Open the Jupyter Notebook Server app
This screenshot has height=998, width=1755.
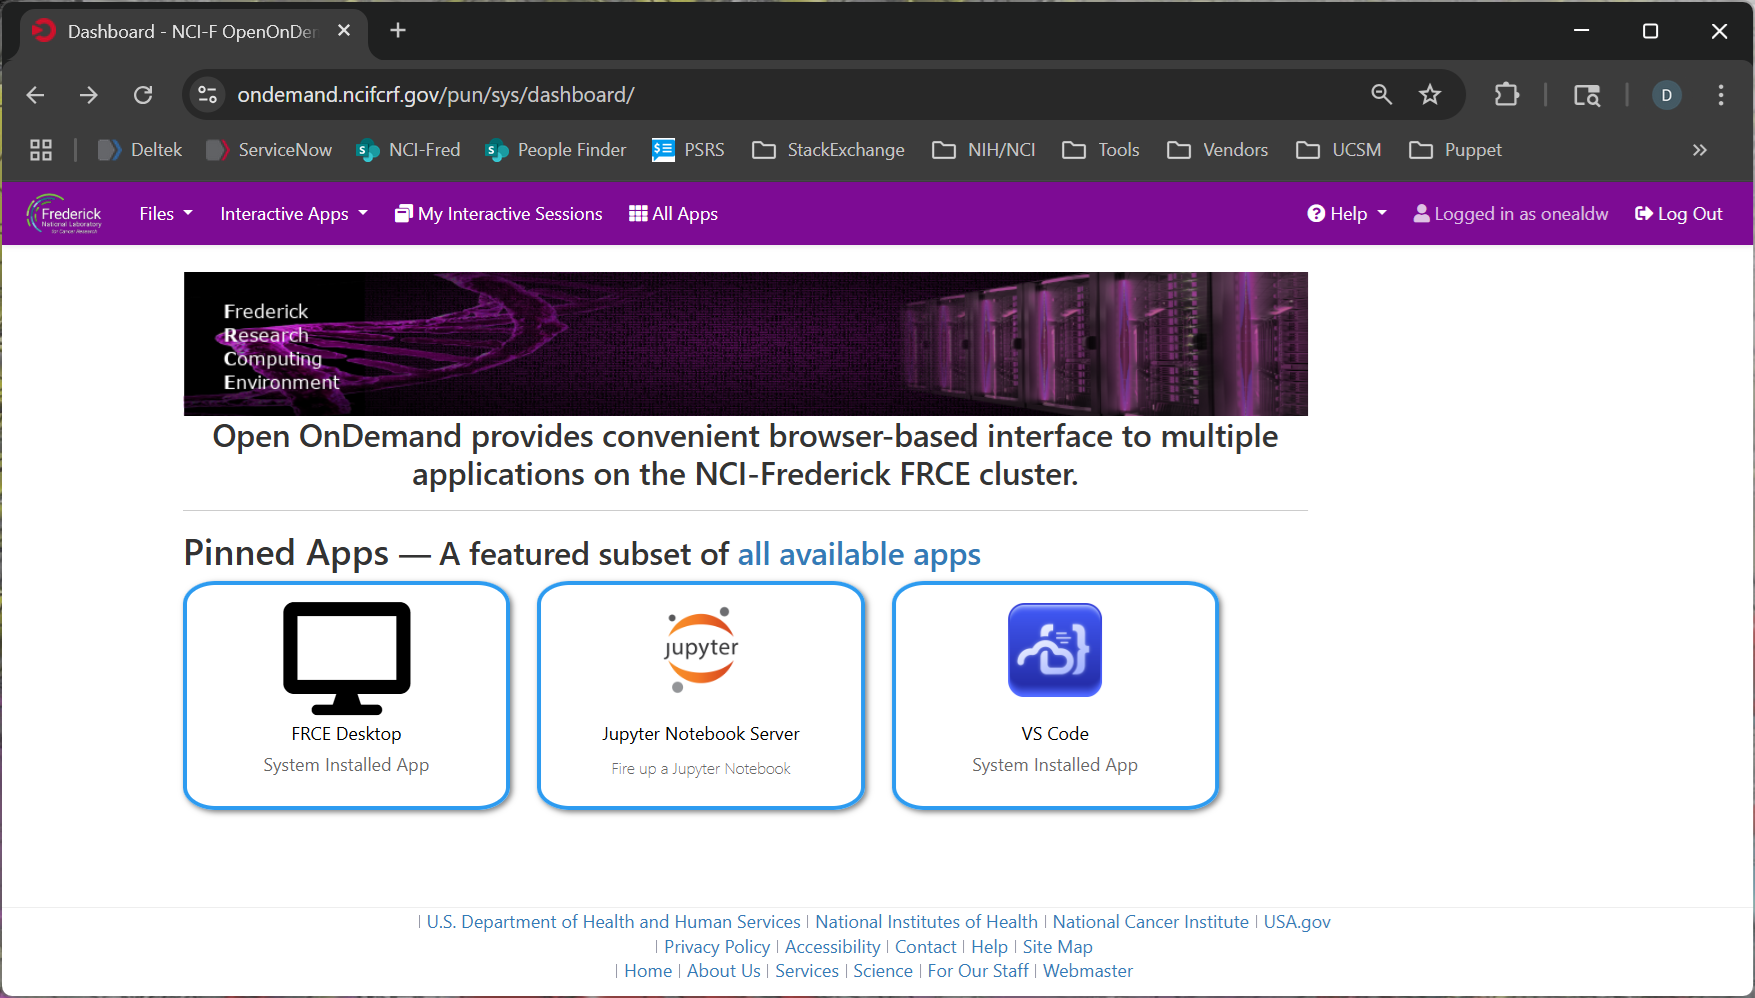click(x=700, y=696)
